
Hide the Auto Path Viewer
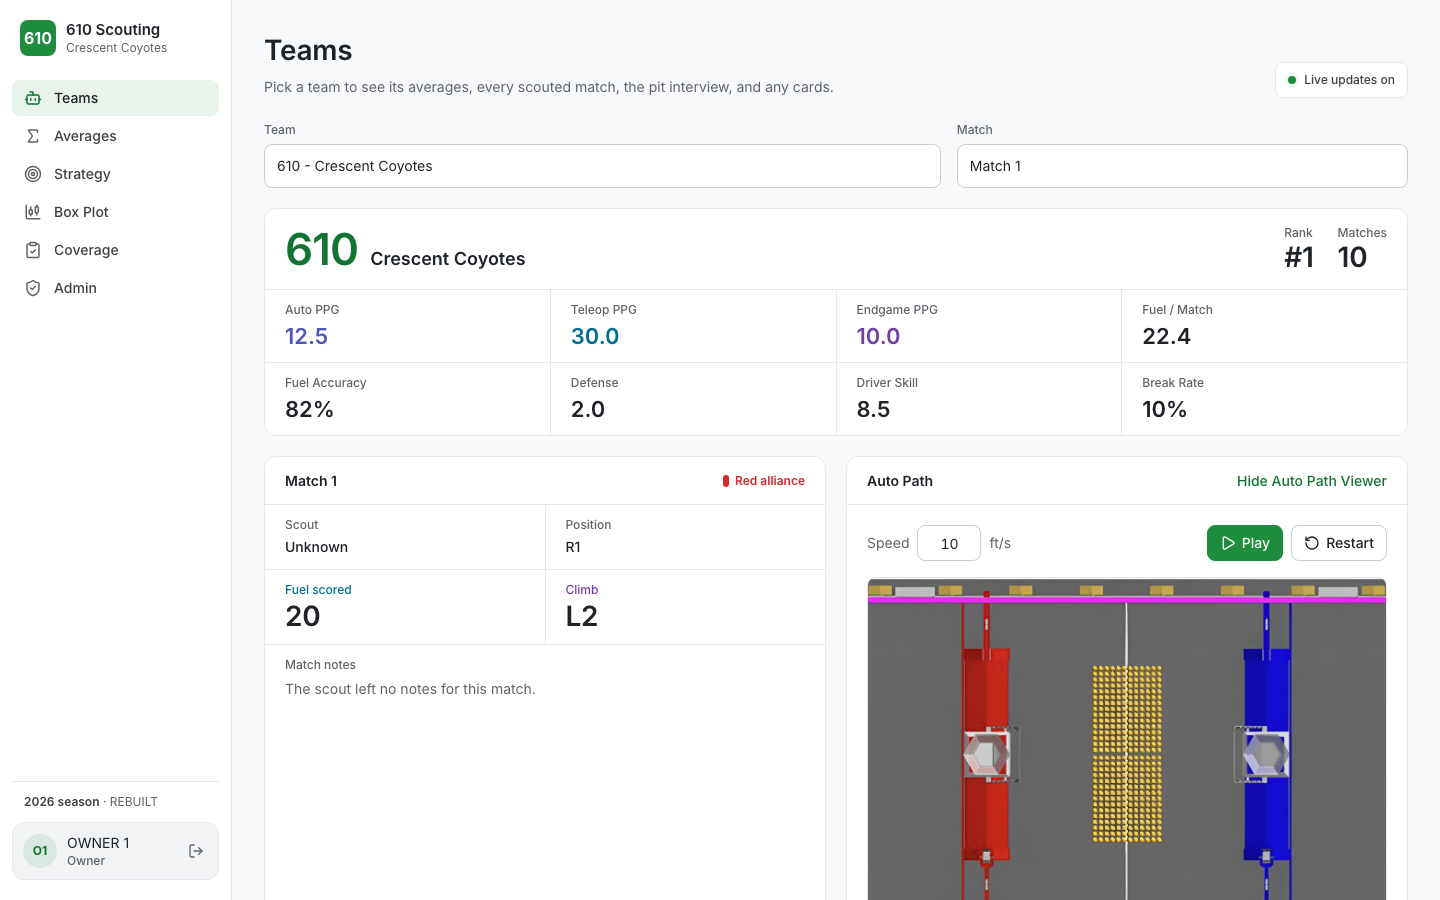point(1311,481)
